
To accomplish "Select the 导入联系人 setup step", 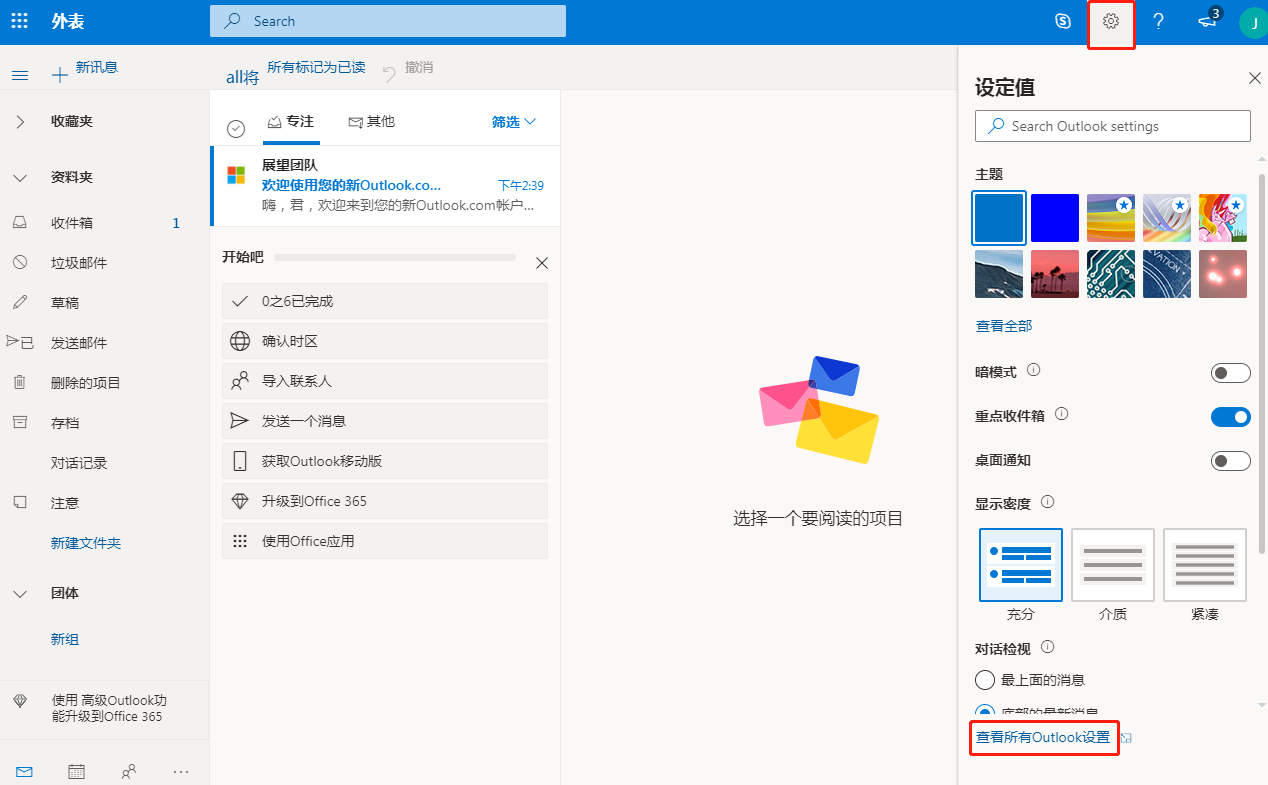I will [385, 381].
